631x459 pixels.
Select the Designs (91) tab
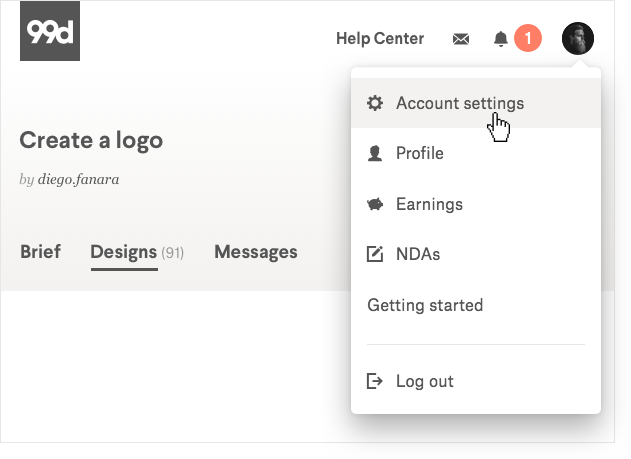[x=137, y=252]
